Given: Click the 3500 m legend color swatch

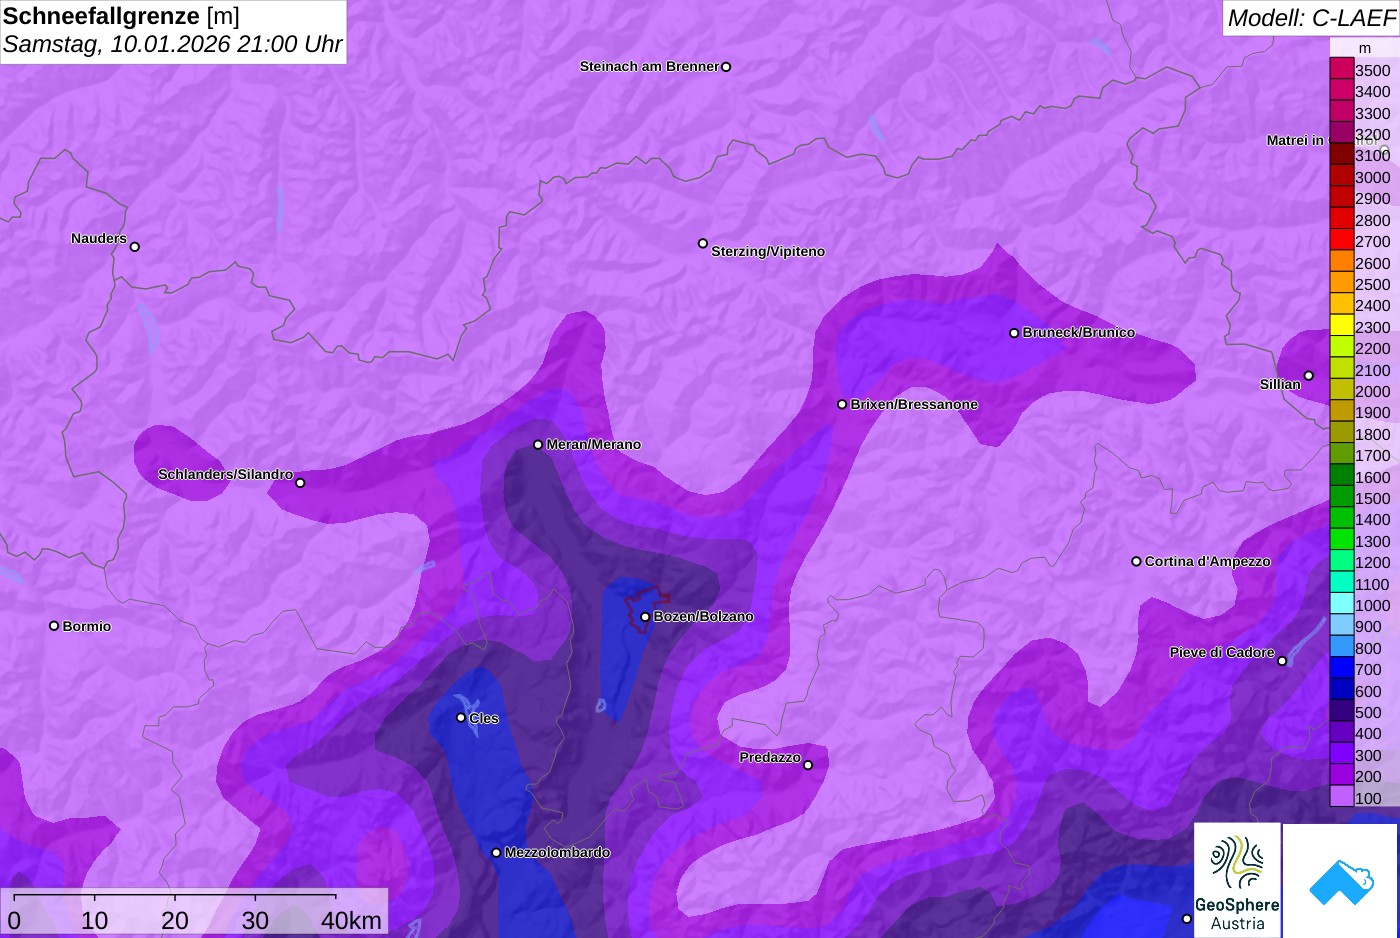Looking at the screenshot, I should click(1342, 70).
